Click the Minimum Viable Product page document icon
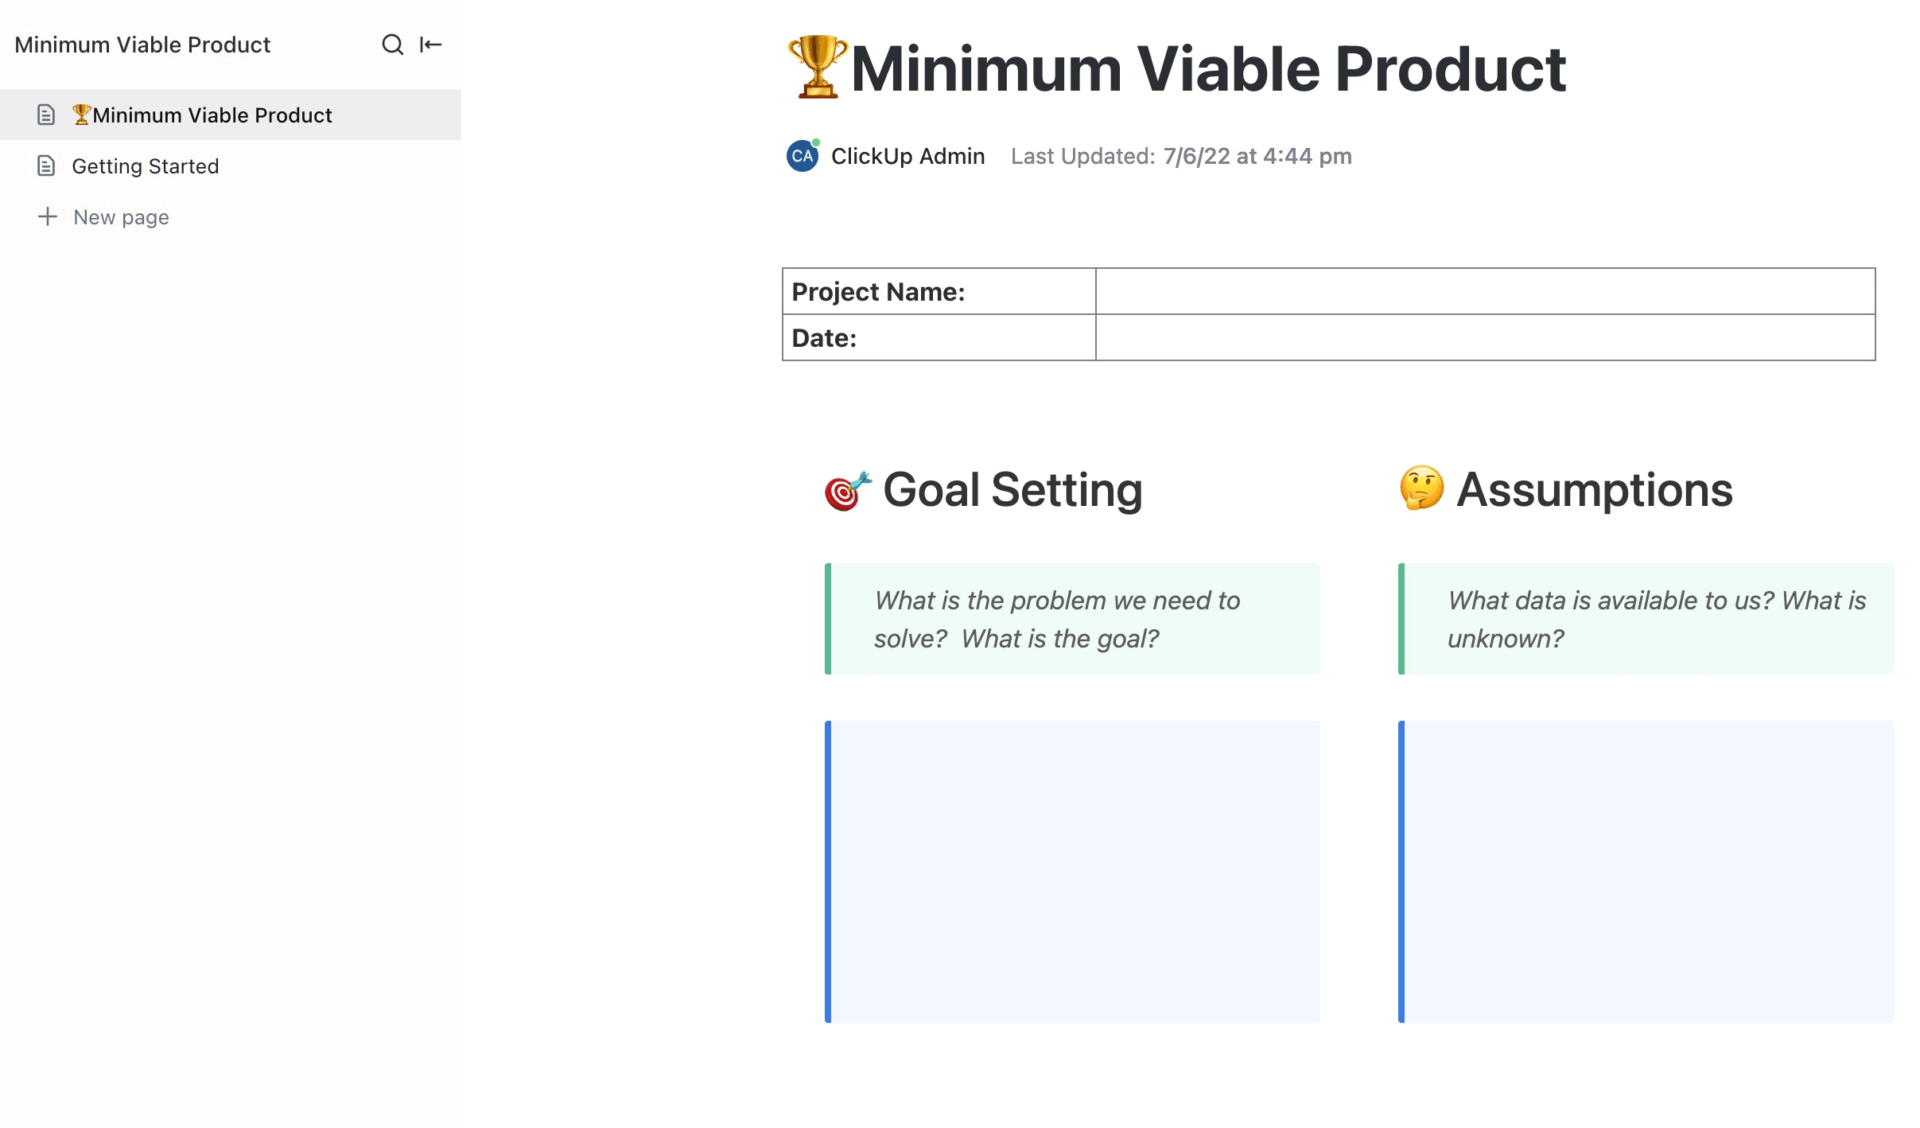This screenshot has height=1128, width=1920. pyautogui.click(x=46, y=115)
